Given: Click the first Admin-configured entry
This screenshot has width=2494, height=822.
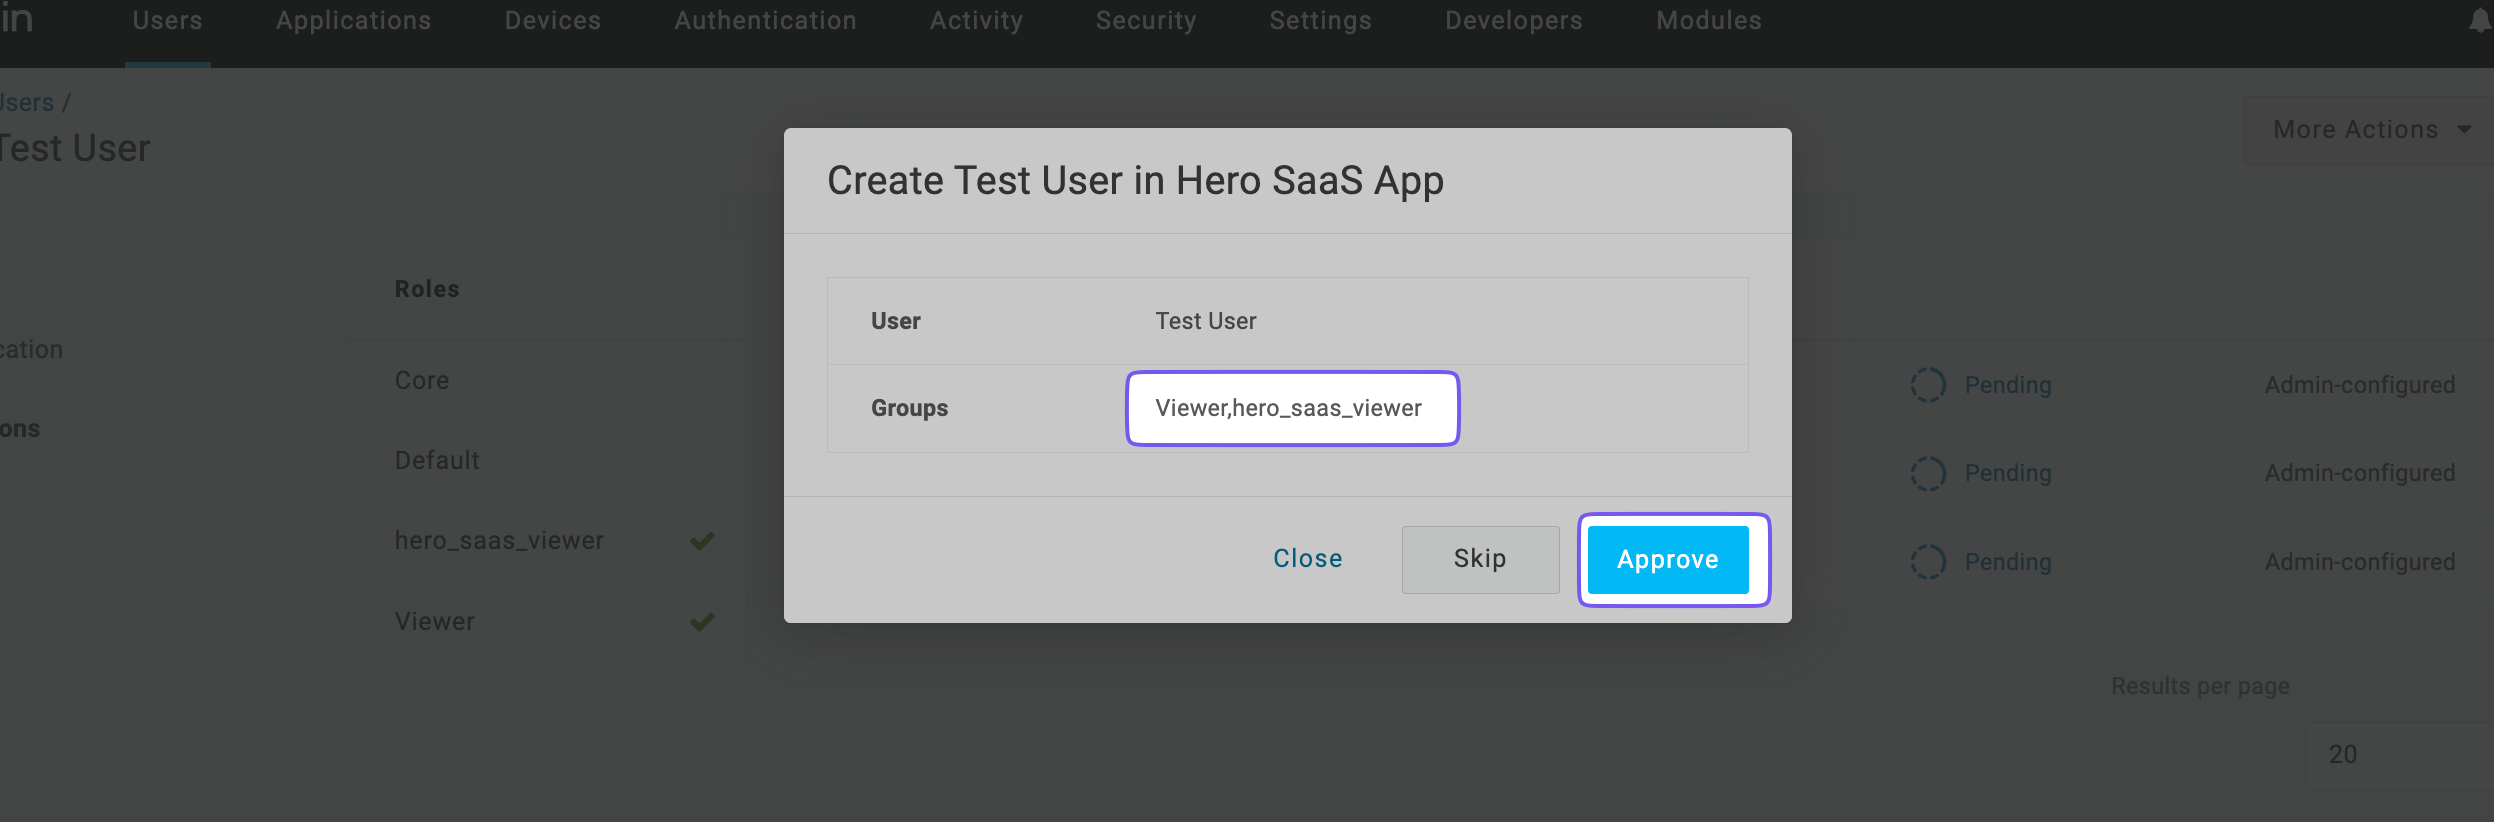Looking at the screenshot, I should pyautogui.click(x=2360, y=385).
